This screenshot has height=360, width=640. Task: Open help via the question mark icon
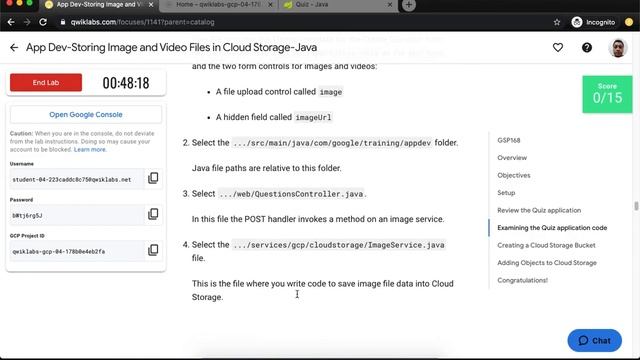(587, 48)
